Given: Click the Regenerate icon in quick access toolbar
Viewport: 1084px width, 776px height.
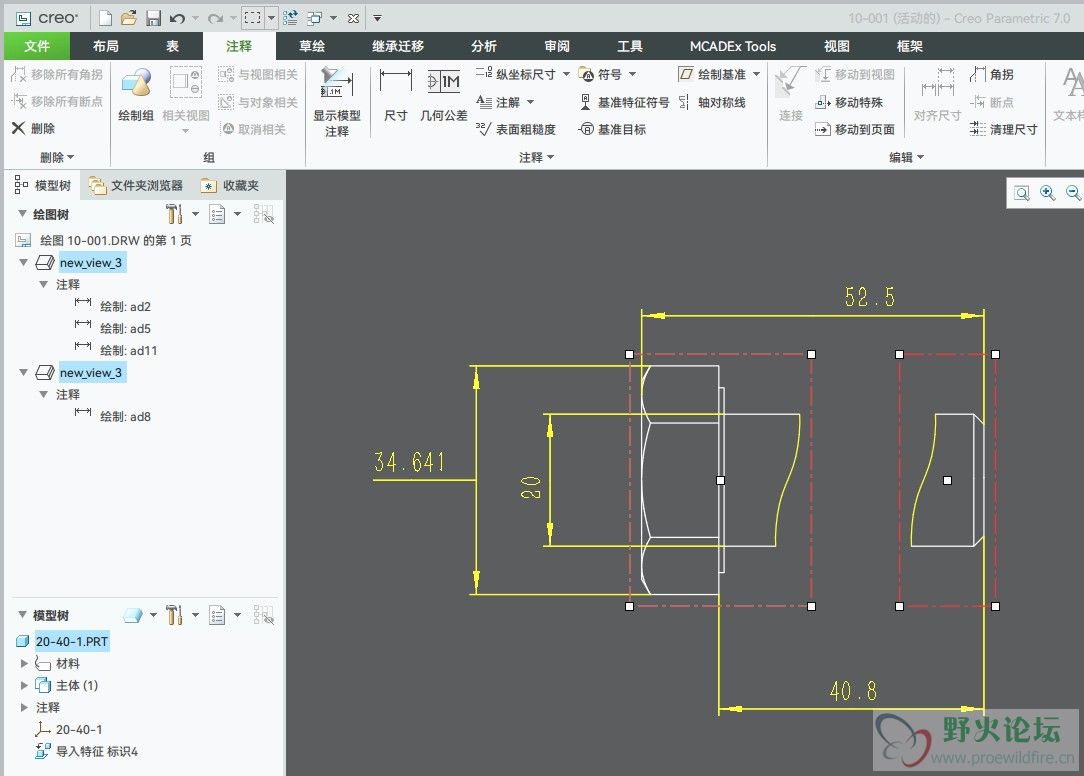Looking at the screenshot, I should 290,18.
